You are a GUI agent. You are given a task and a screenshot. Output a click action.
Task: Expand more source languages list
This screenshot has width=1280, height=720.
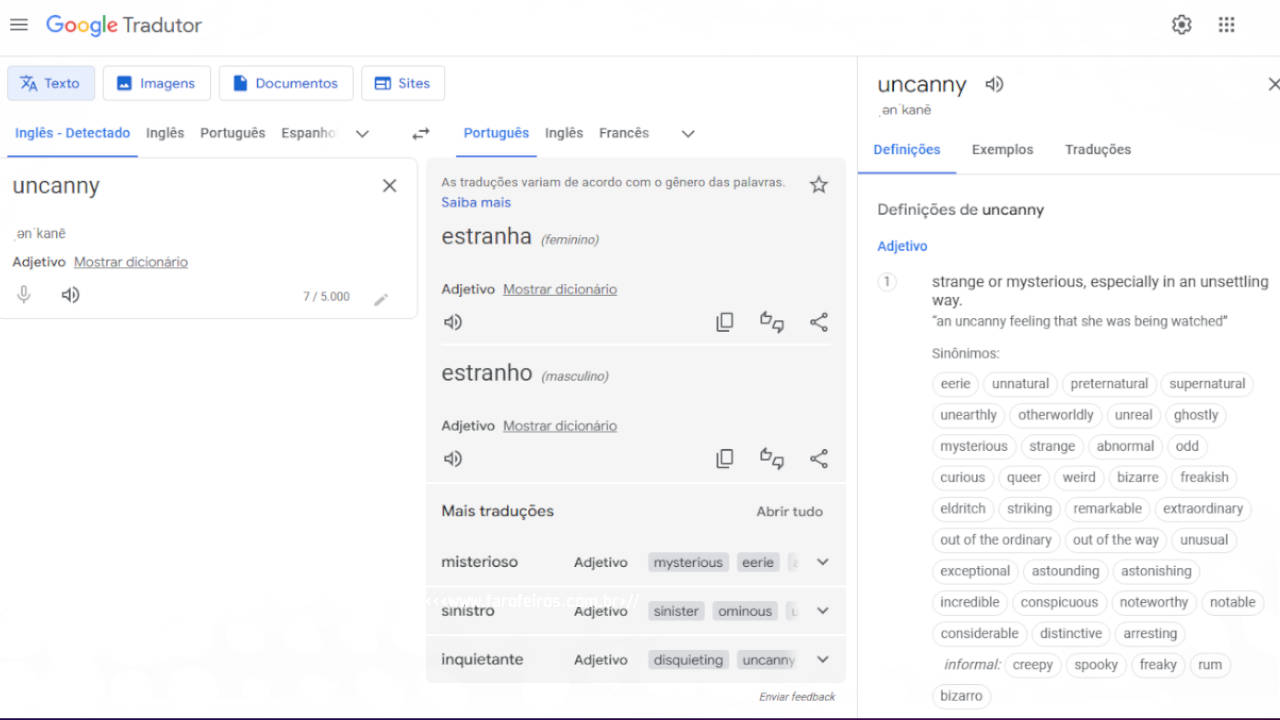363,133
